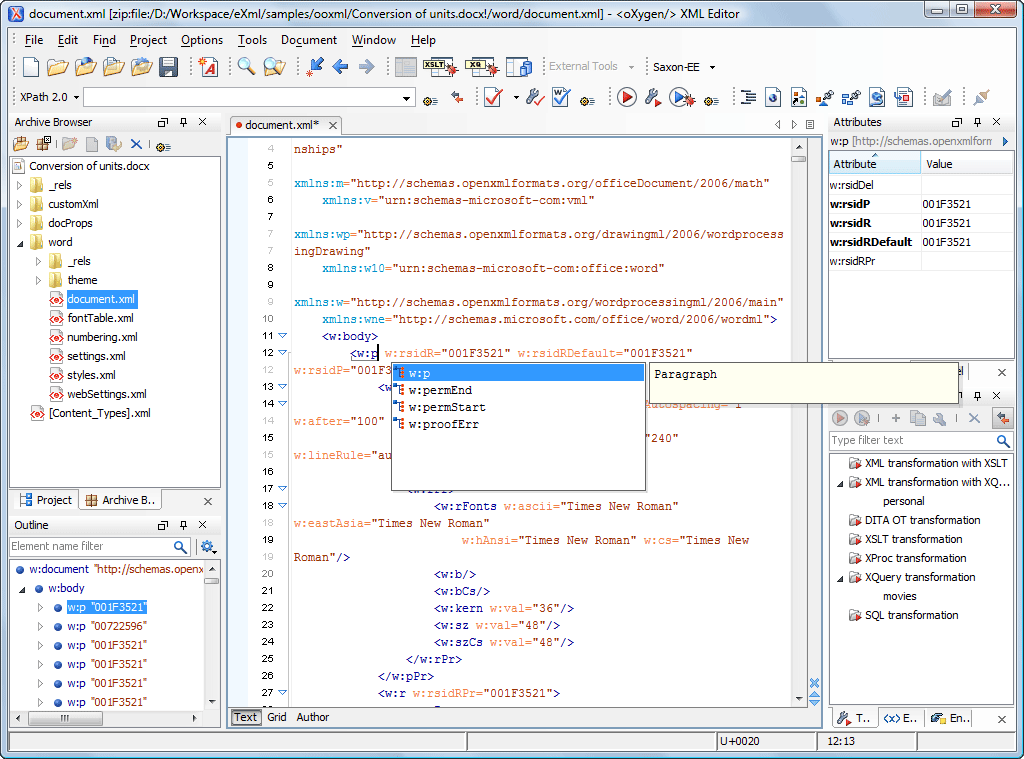Collapse the XQuery transformation tree node
Screen dimensions: 1024x759
[x=840, y=577]
